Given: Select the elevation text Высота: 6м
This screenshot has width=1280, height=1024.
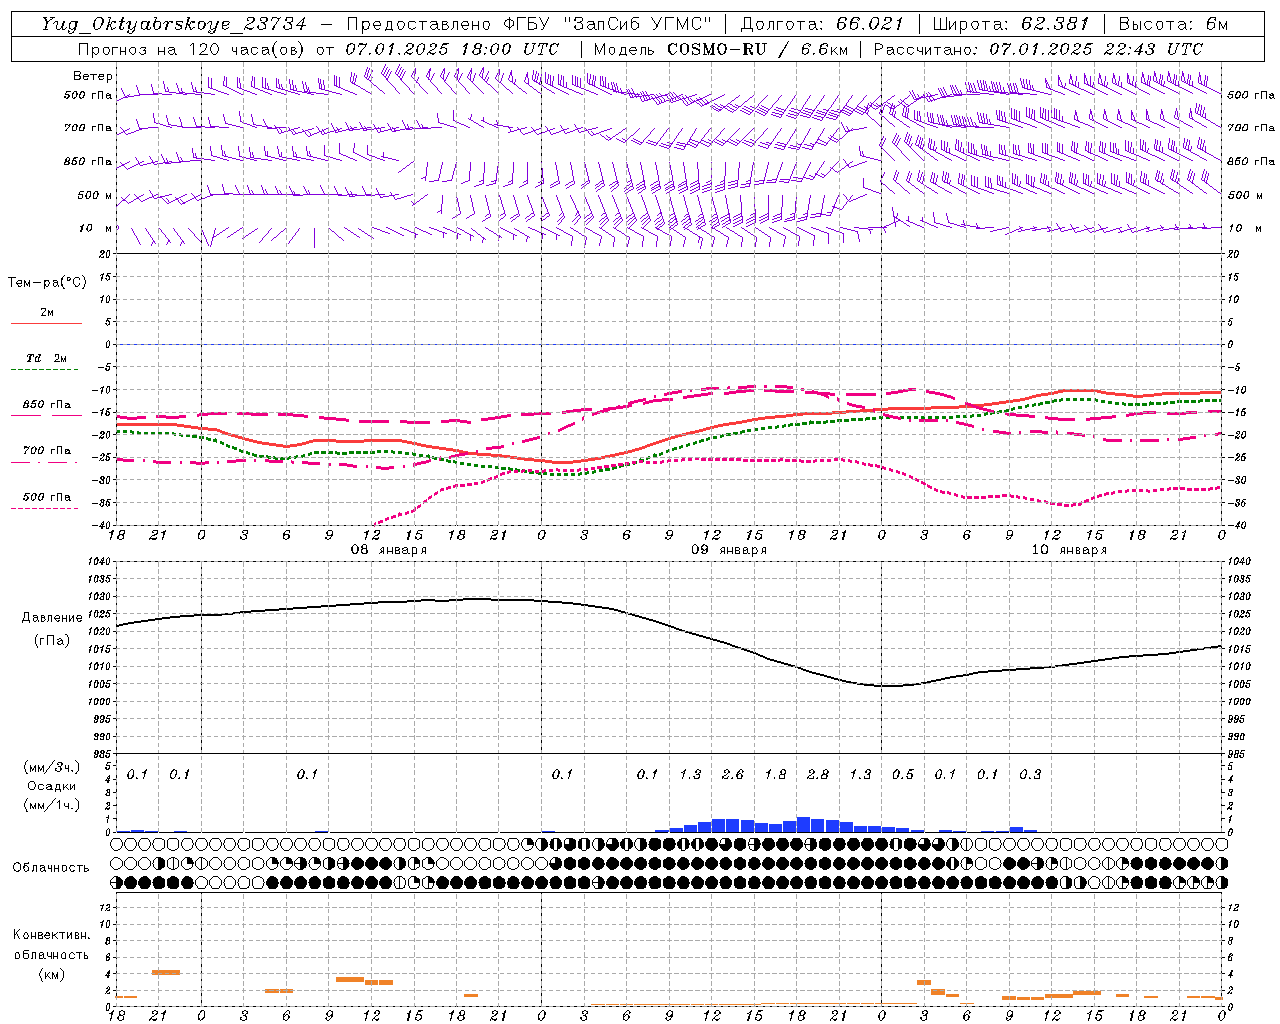Looking at the screenshot, I should click(1173, 24).
